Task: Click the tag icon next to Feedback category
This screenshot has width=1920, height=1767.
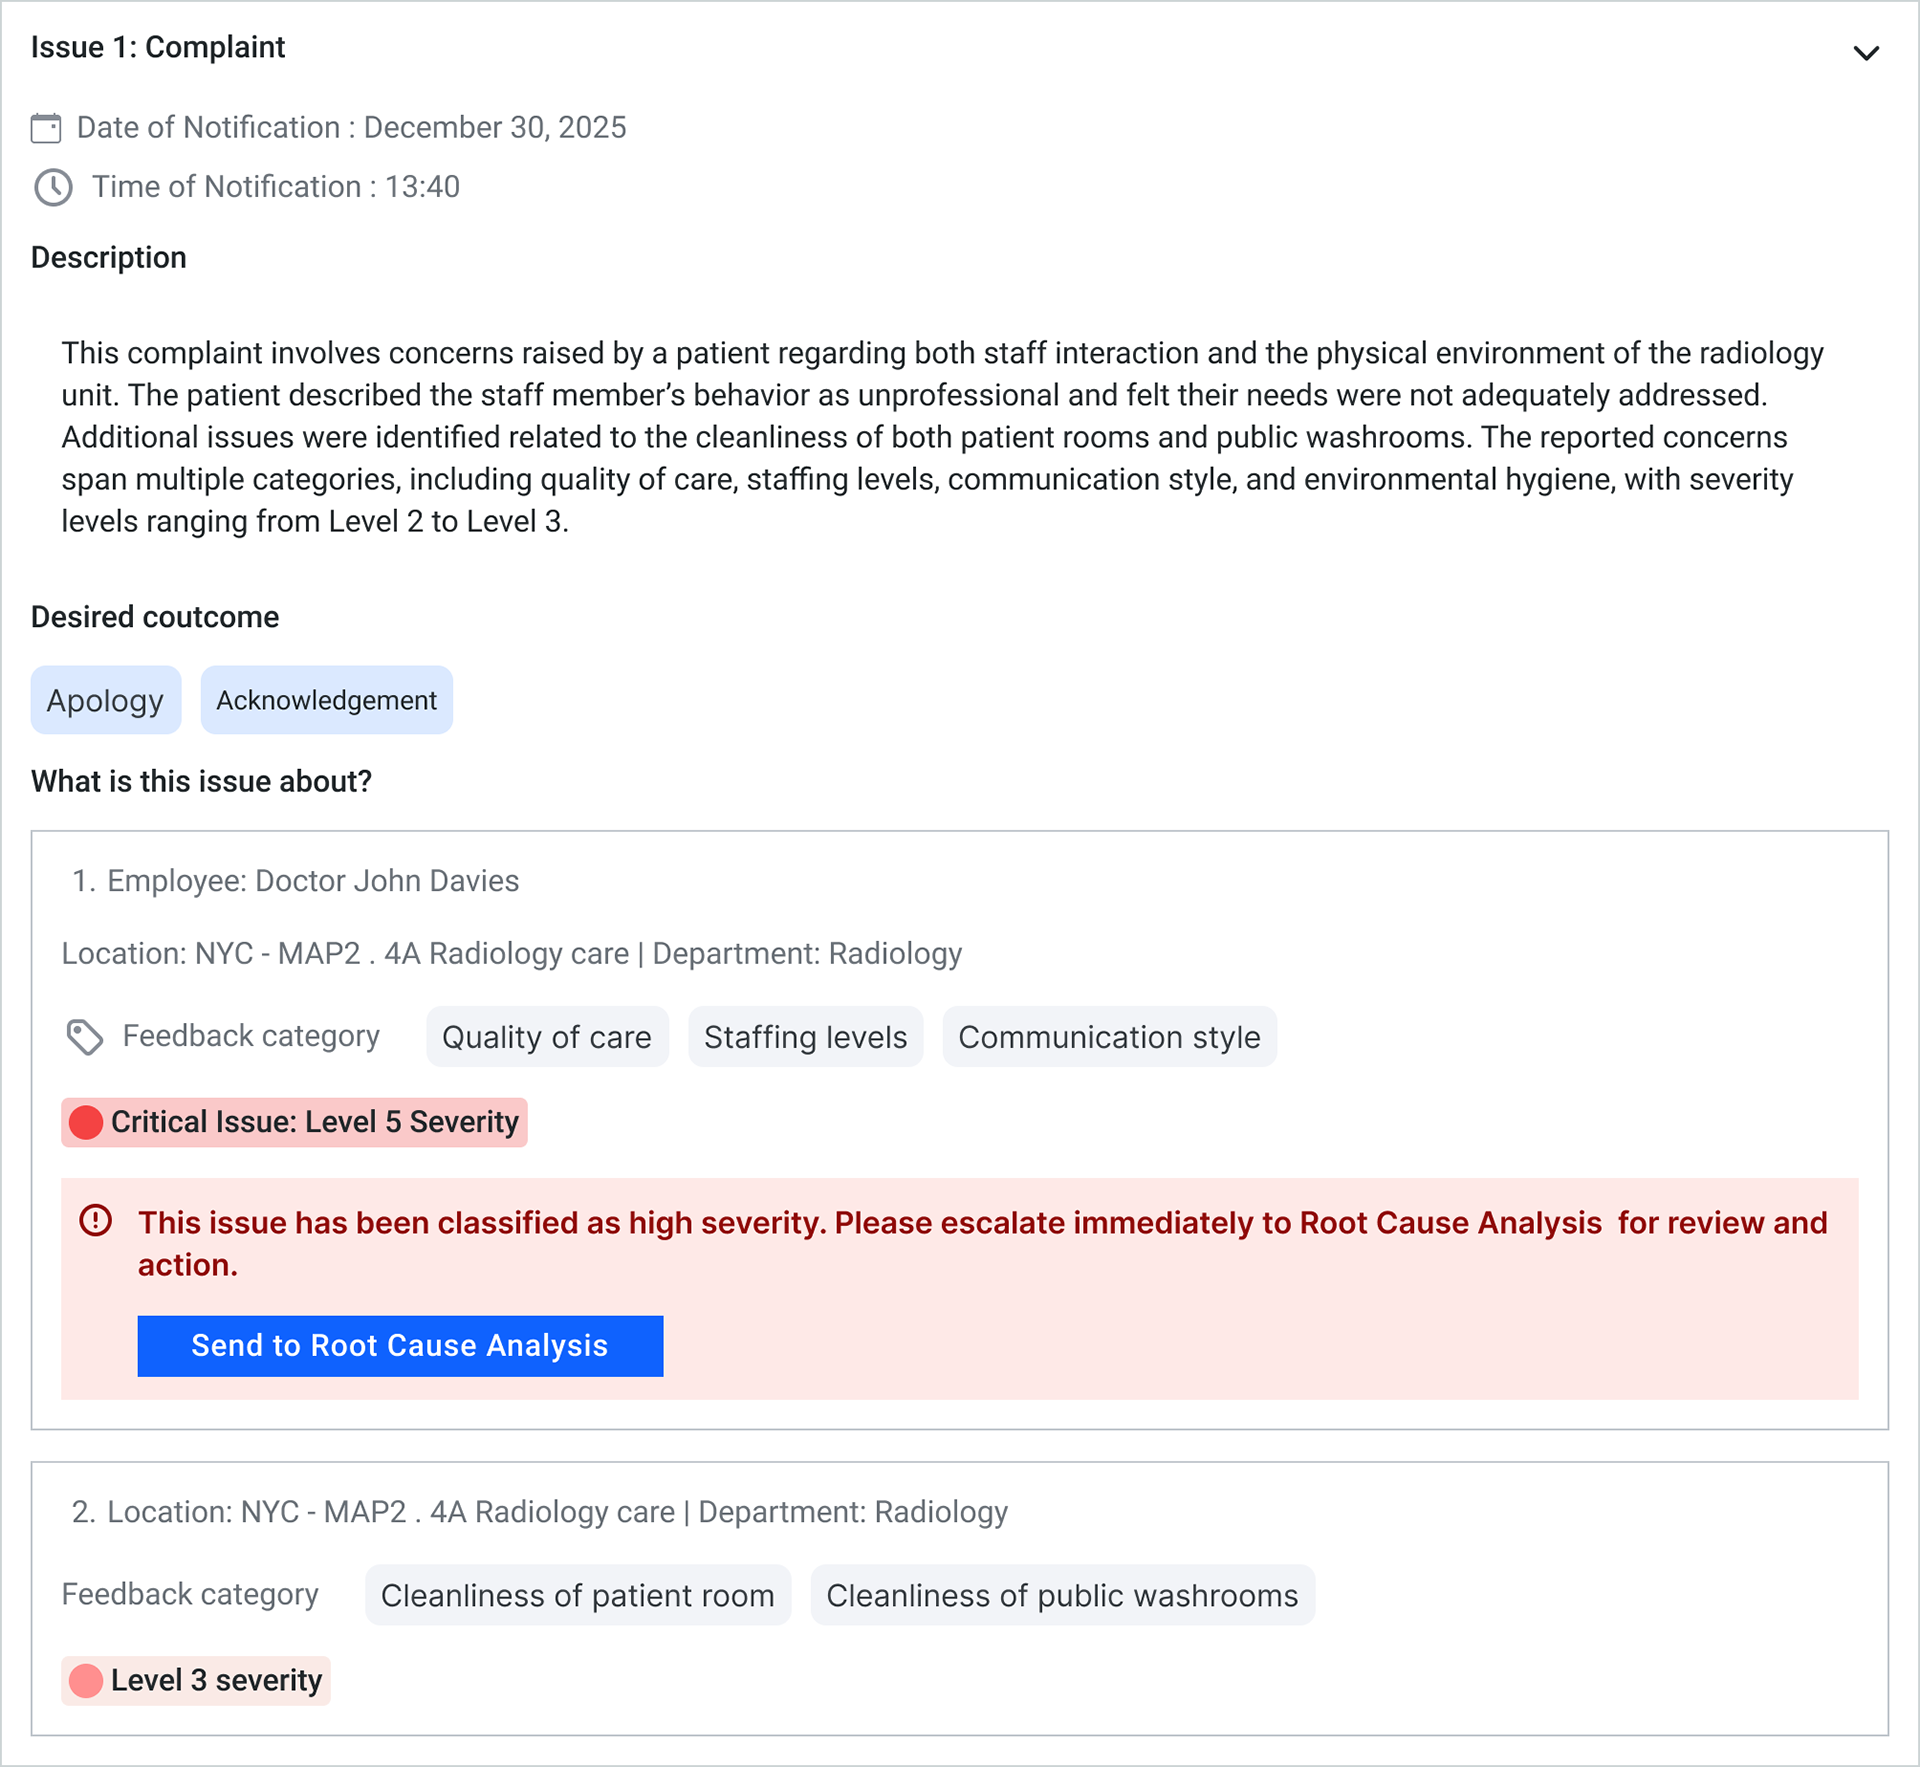Action: click(85, 1037)
